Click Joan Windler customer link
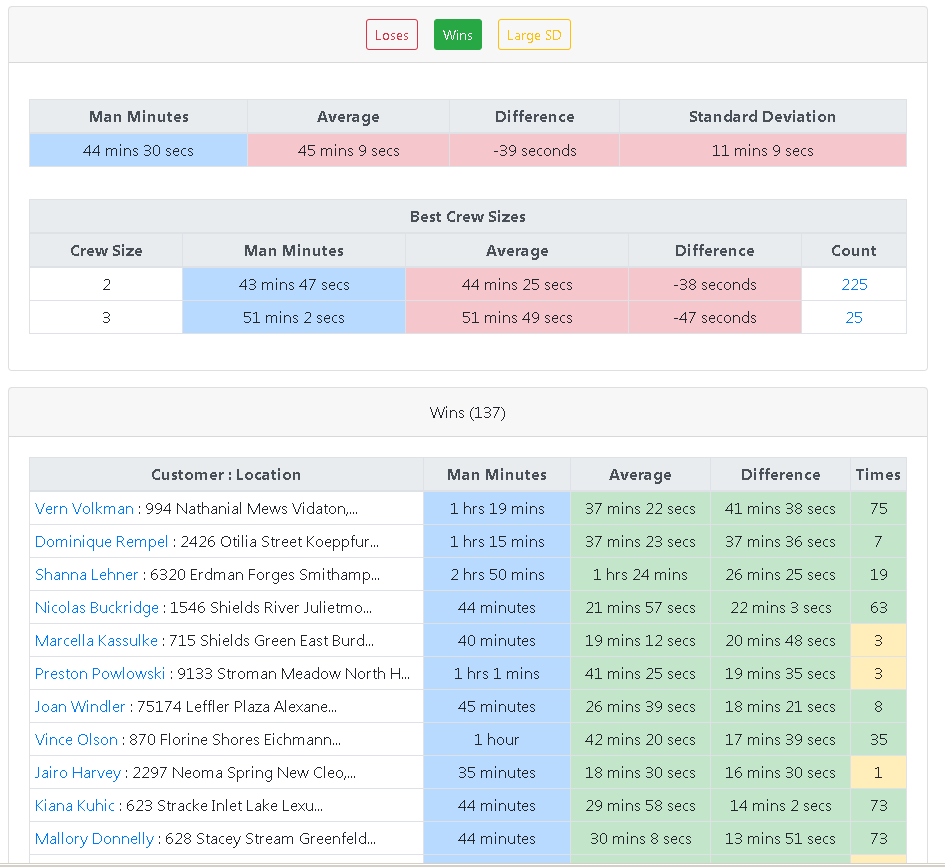This screenshot has height=867, width=945. [x=80, y=707]
